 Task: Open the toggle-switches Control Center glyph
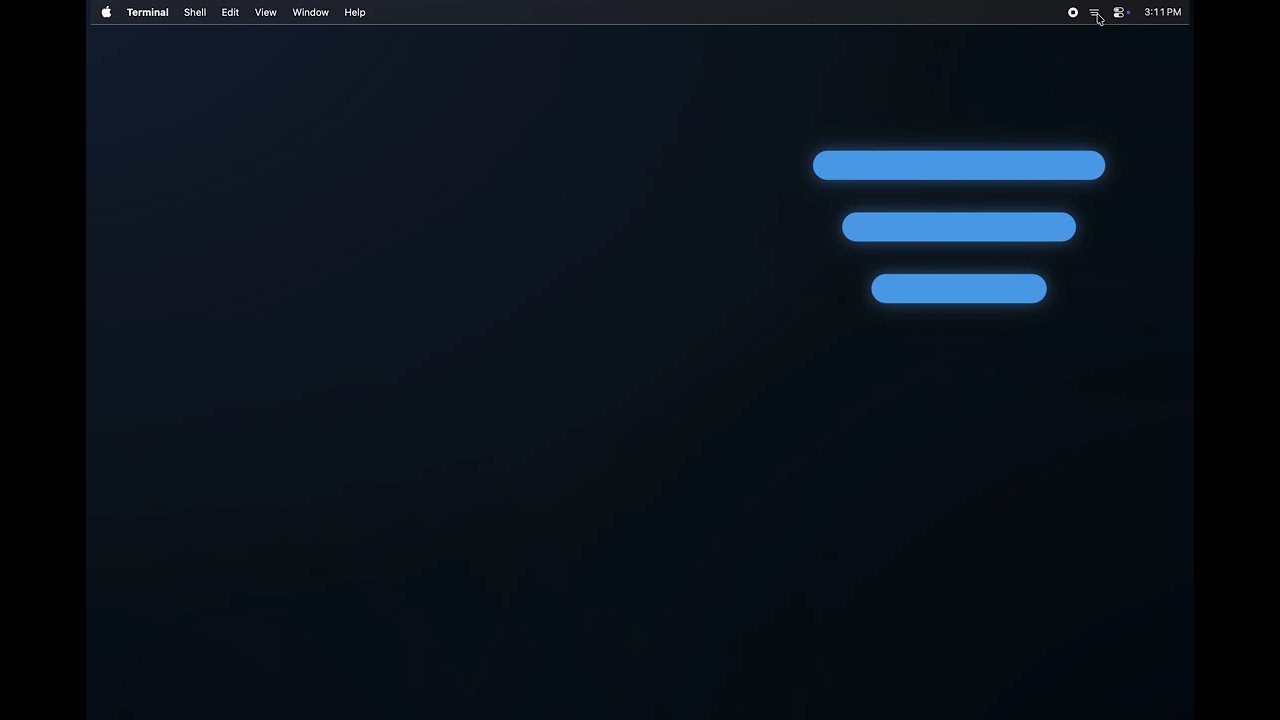coord(1119,12)
